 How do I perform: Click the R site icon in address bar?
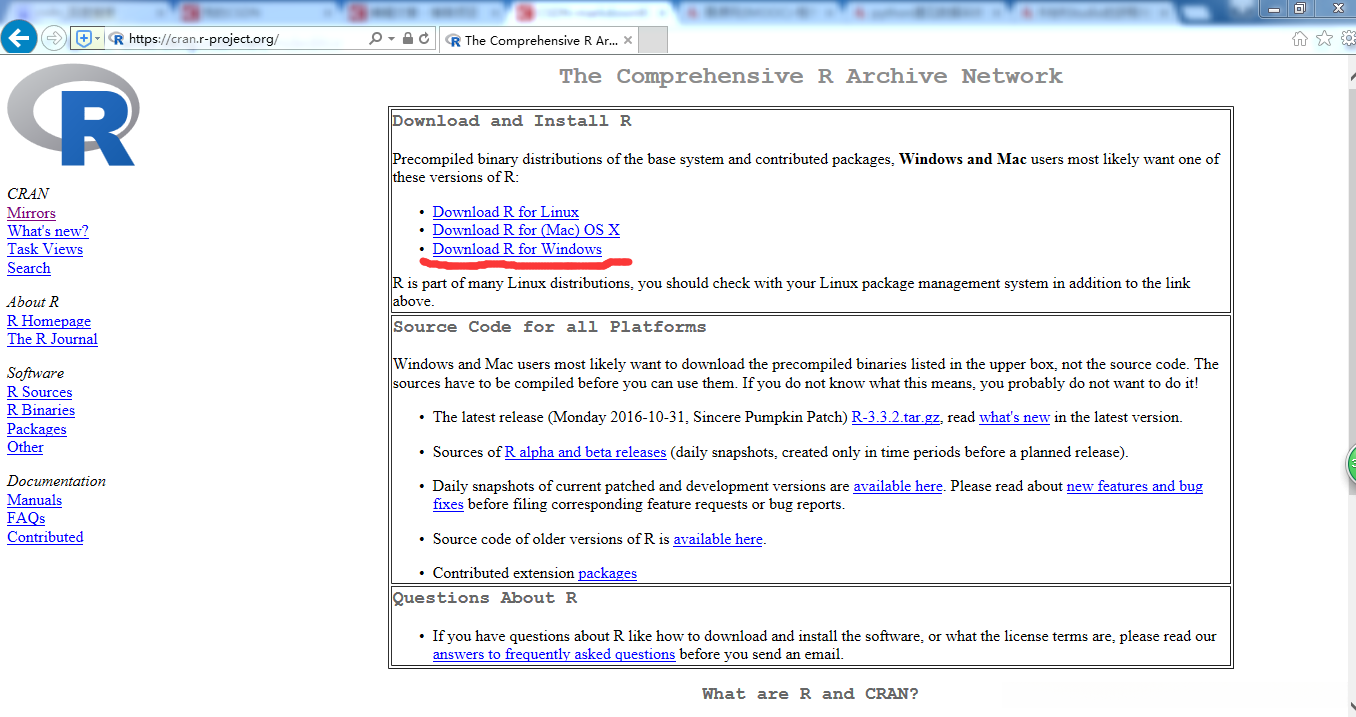tap(116, 39)
